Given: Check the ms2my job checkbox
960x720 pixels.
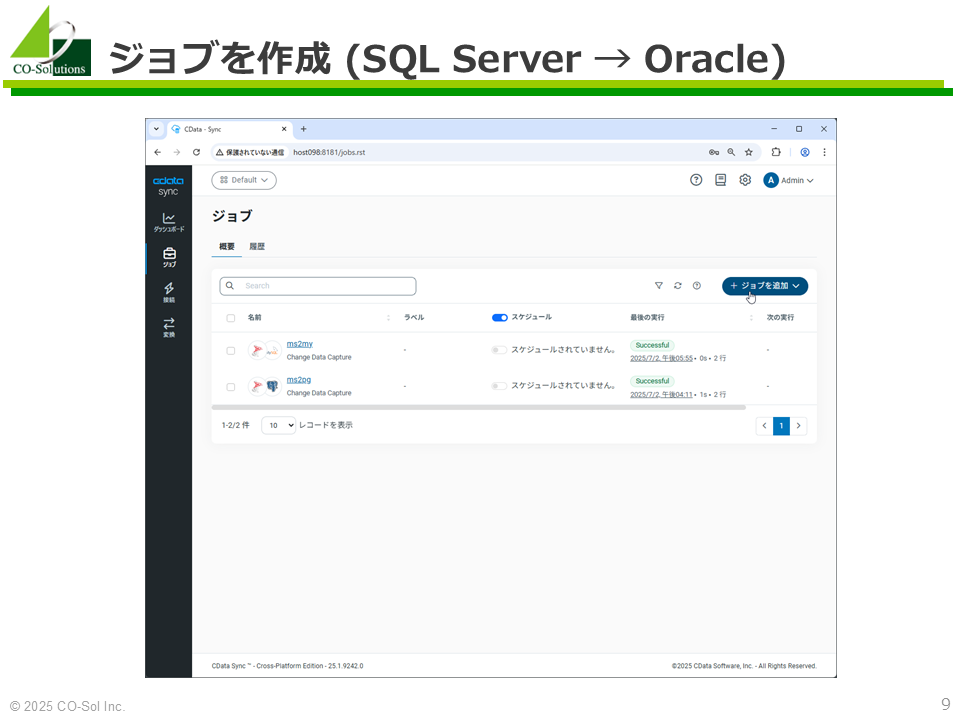Looking at the screenshot, I should tap(231, 351).
